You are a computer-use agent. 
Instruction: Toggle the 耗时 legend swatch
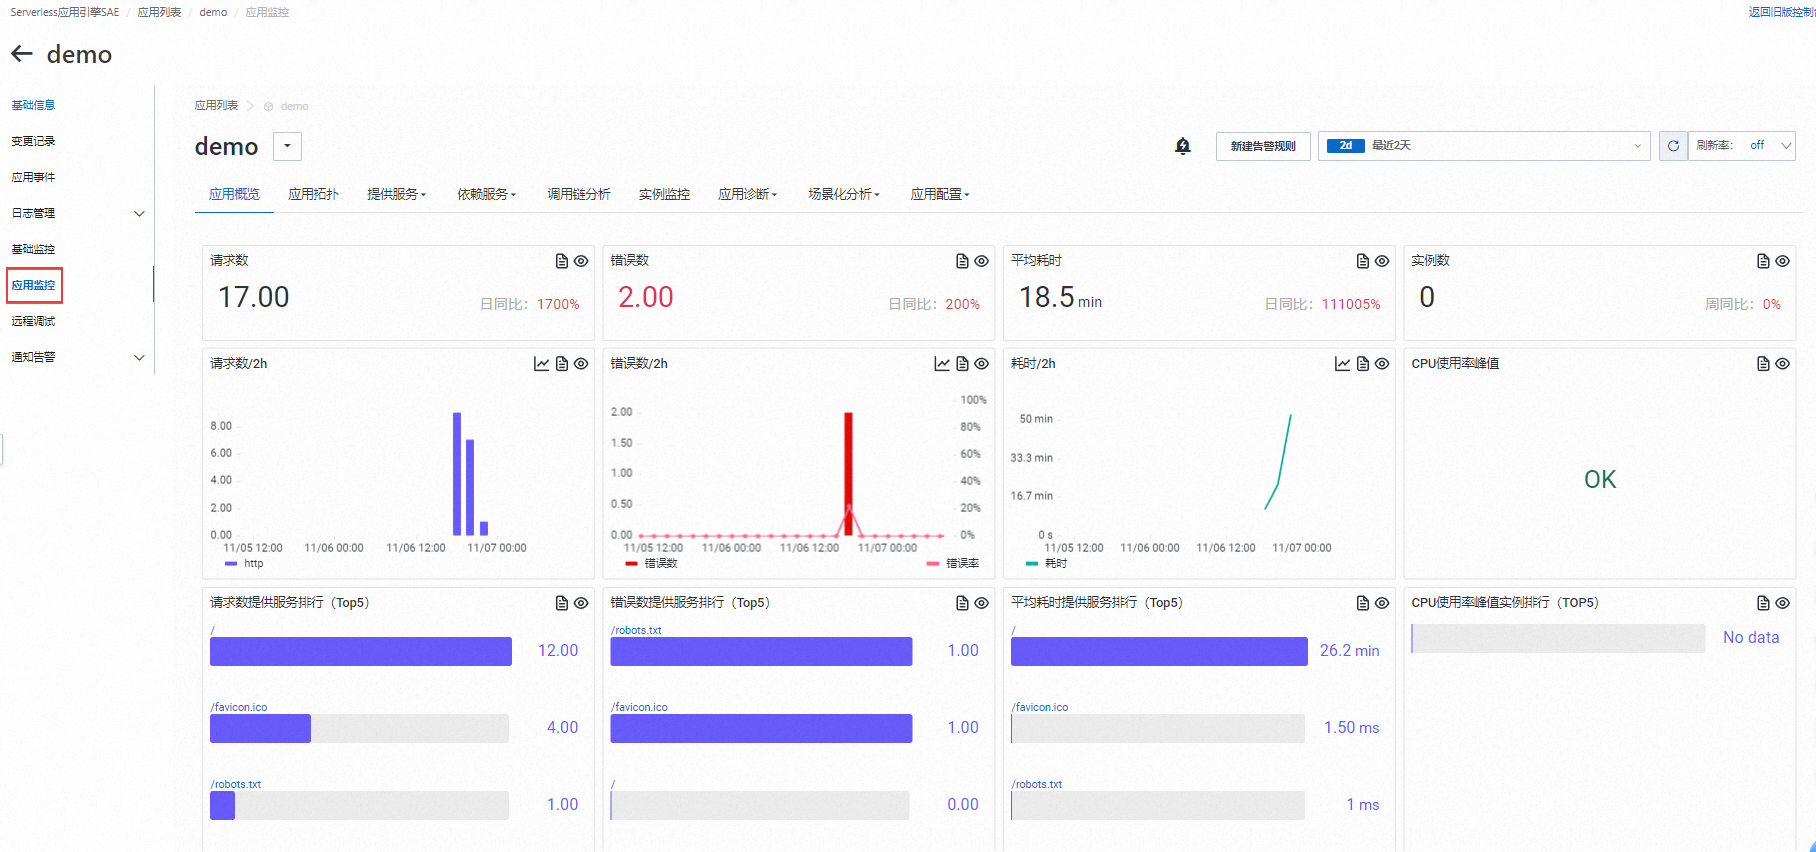[x=1031, y=564]
